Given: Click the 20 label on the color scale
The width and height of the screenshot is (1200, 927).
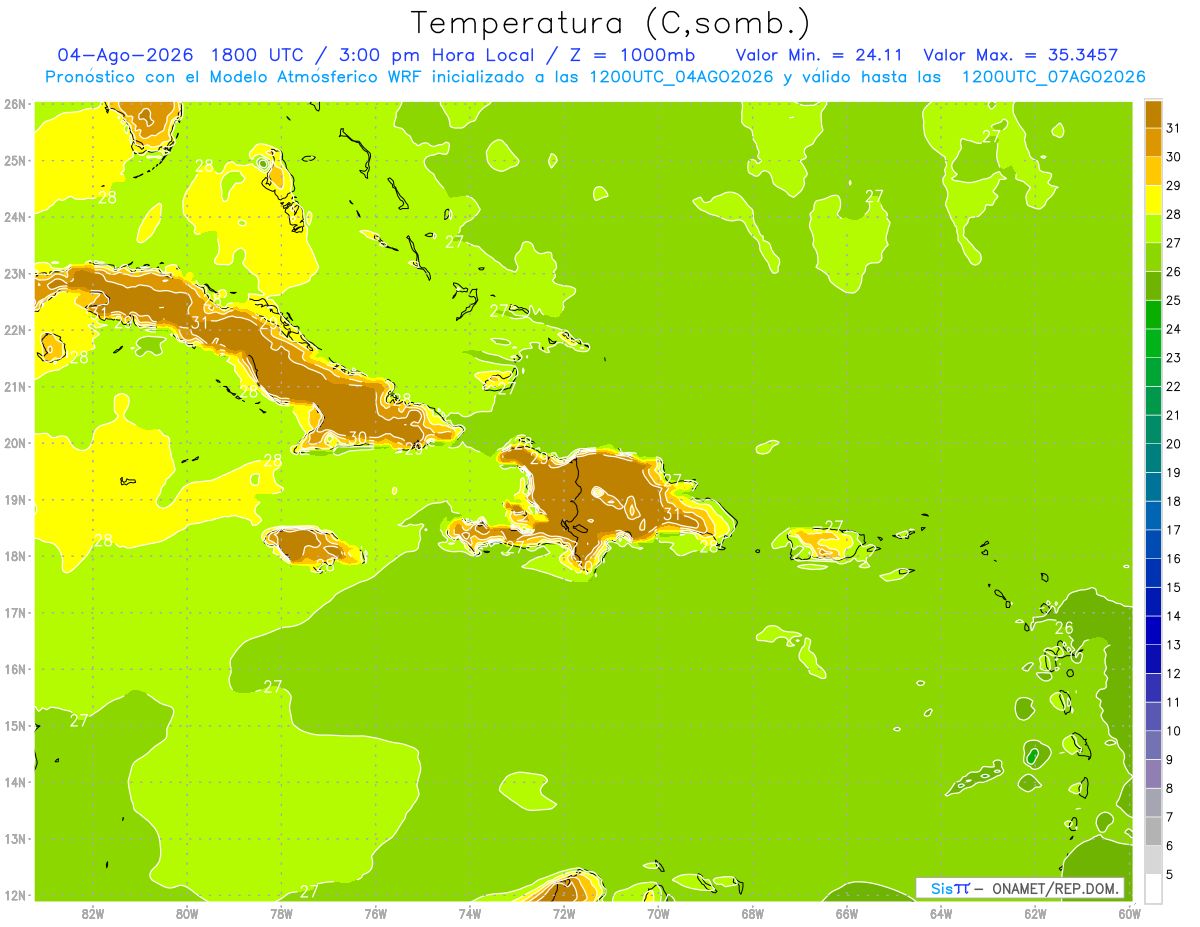Looking at the screenshot, I should 1174,444.
